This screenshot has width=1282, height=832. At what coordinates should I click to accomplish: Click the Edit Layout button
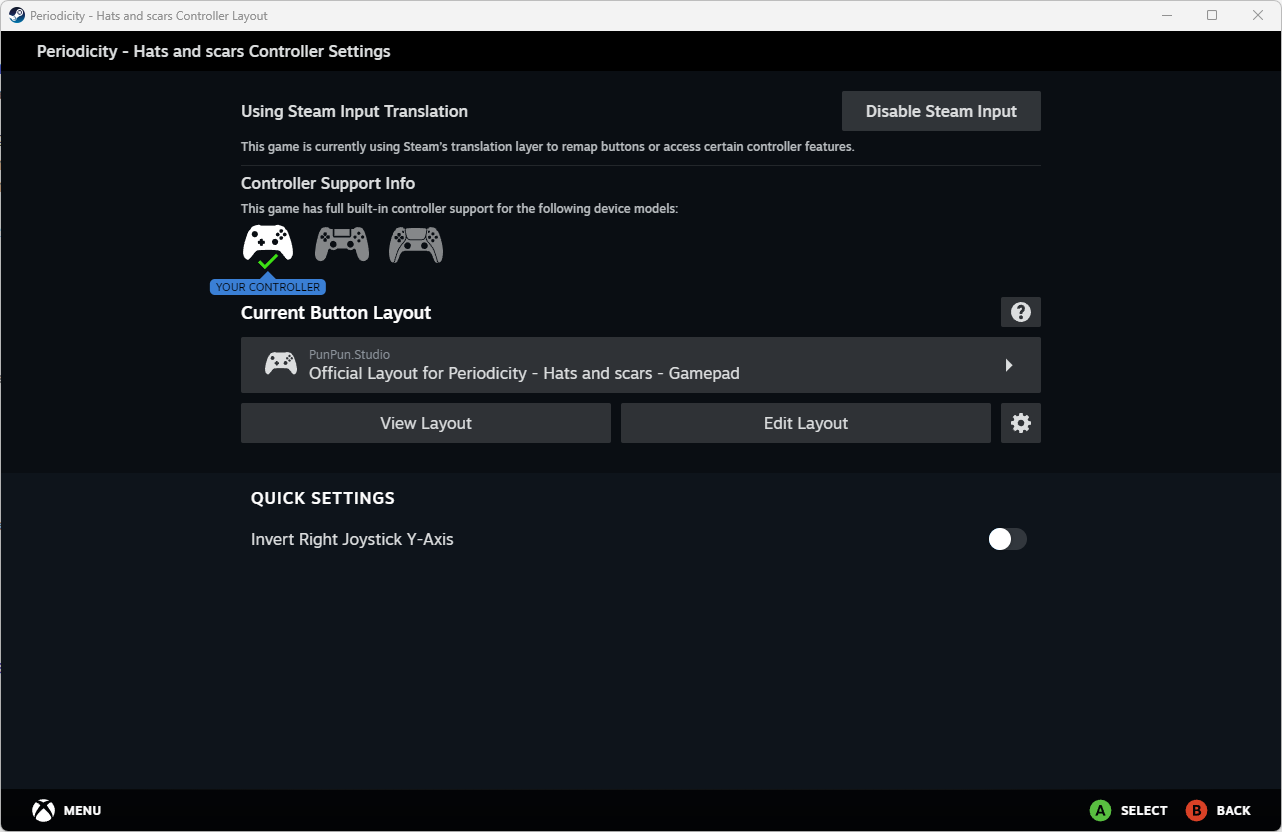806,423
